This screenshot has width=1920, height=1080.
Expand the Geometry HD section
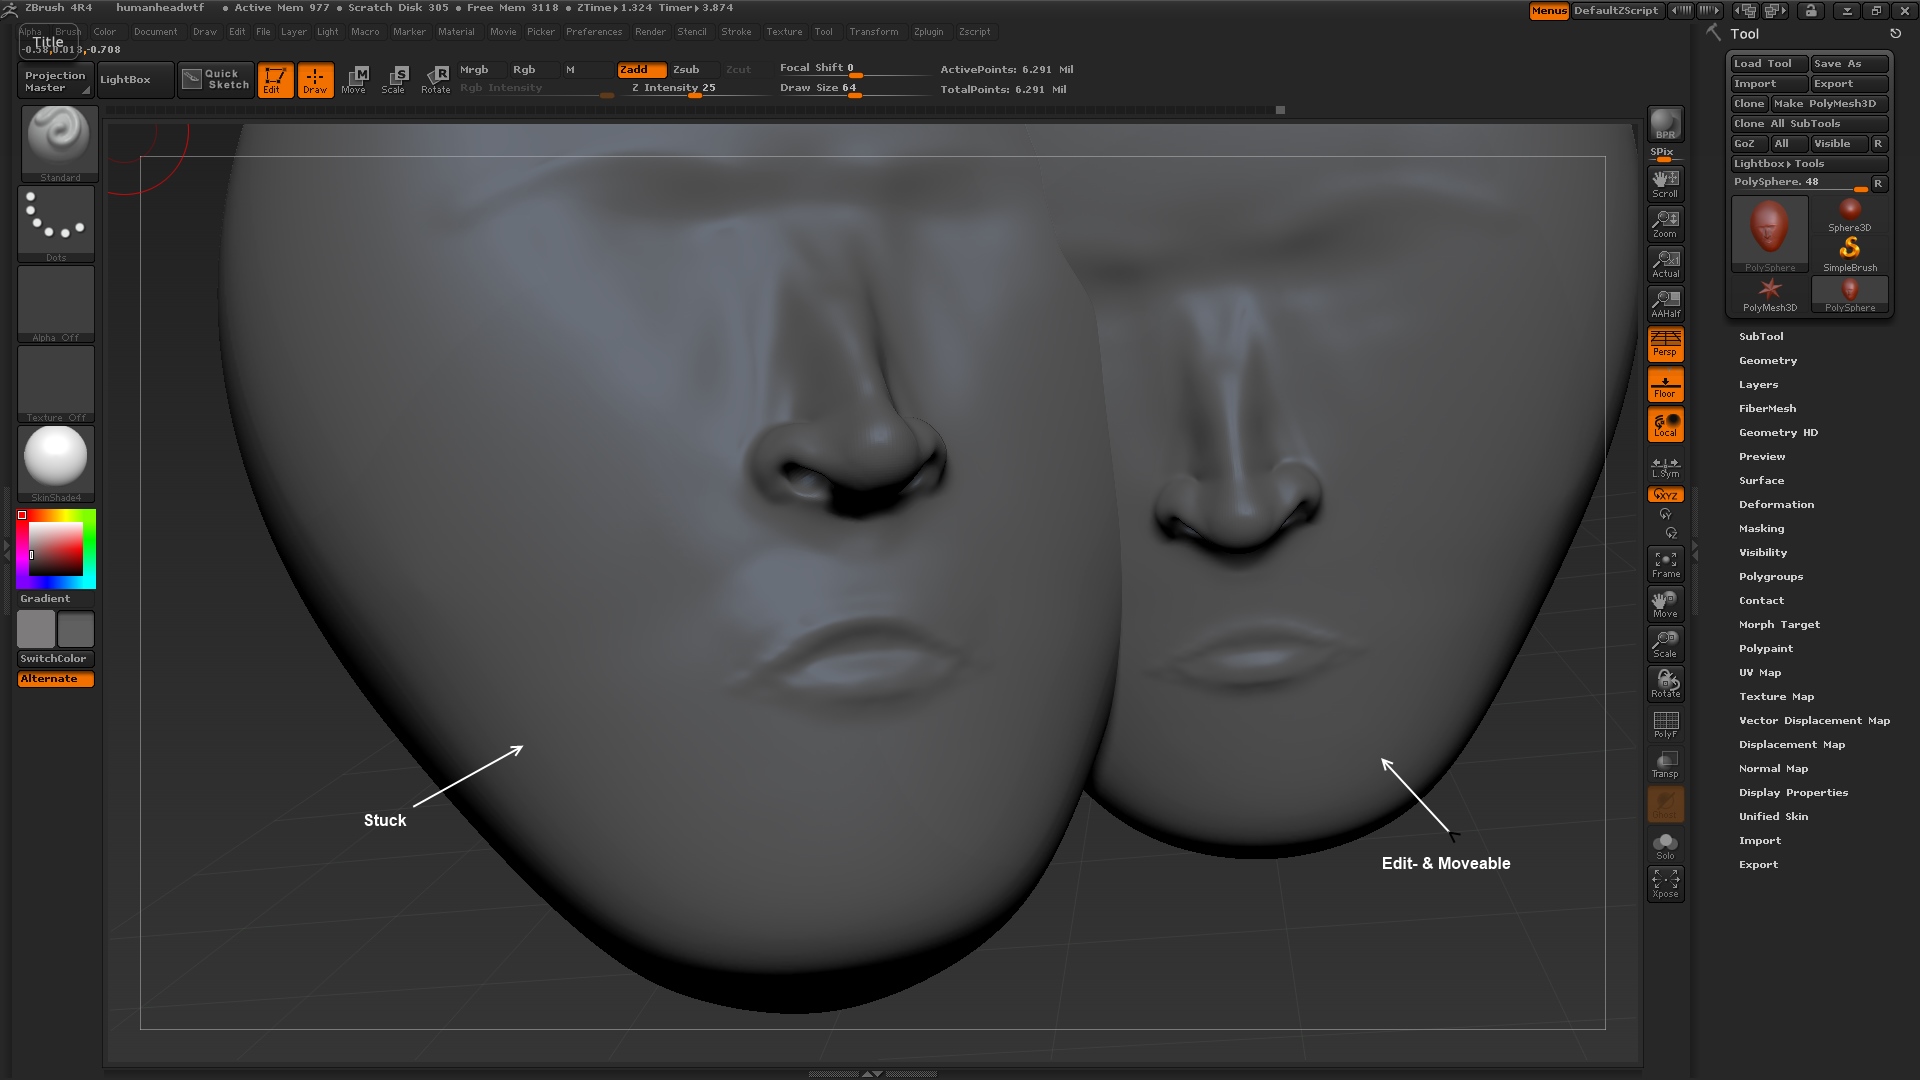click(x=1779, y=431)
